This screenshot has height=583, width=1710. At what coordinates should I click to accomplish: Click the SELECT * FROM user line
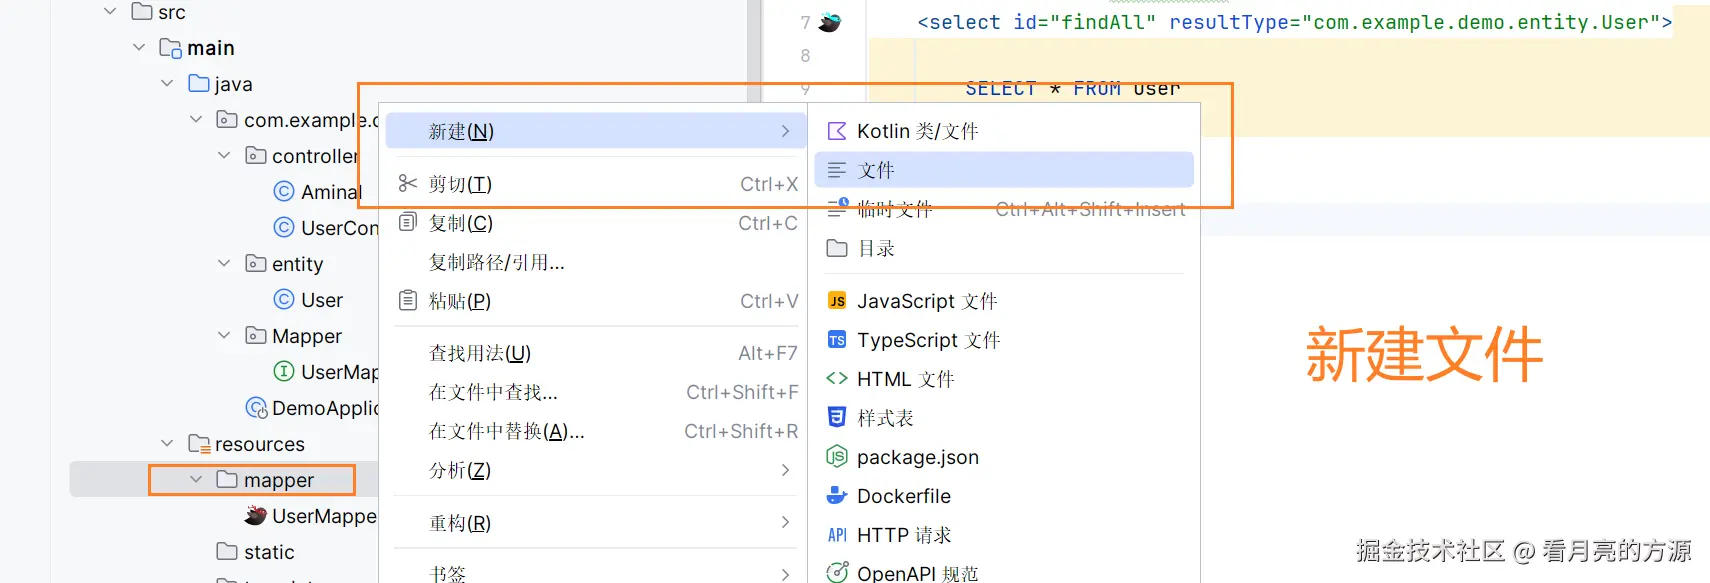tap(1072, 89)
